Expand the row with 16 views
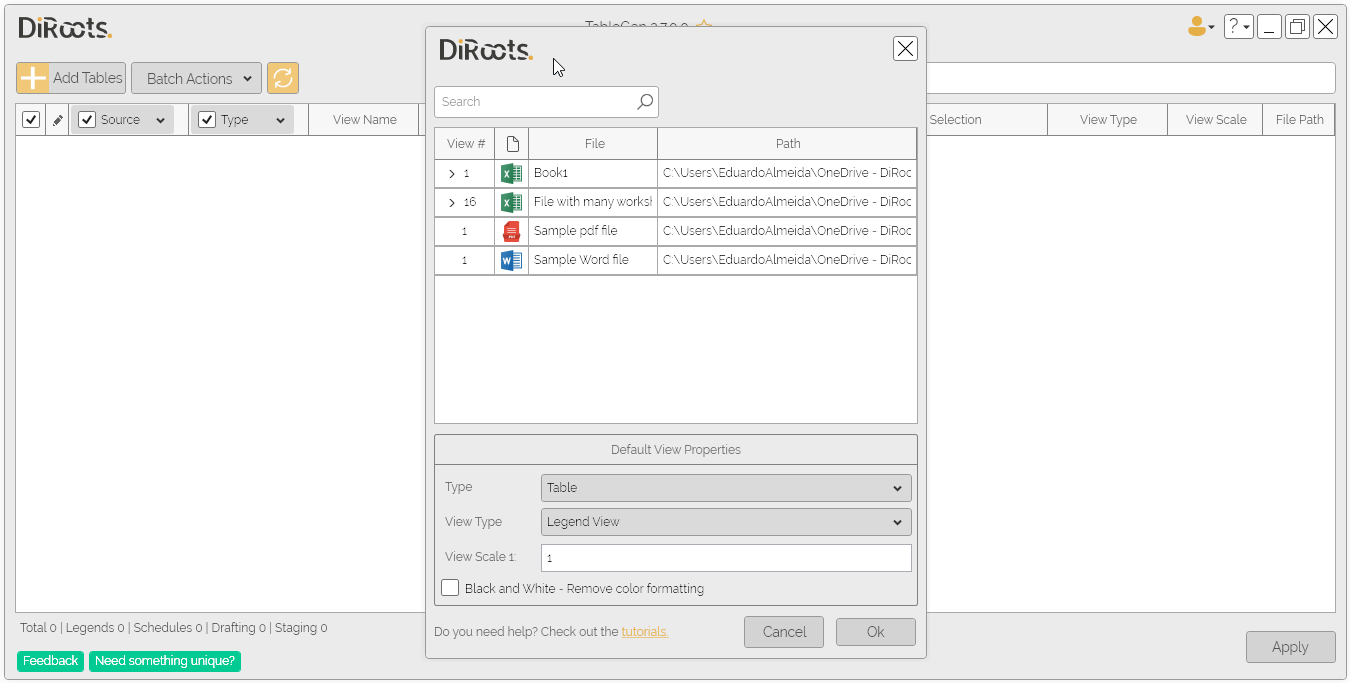Image resolution: width=1350 pixels, height=683 pixels. 452,203
